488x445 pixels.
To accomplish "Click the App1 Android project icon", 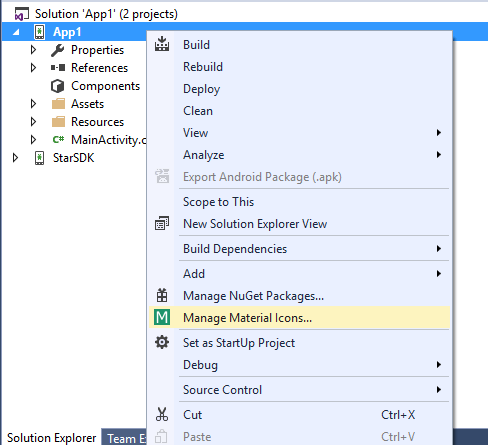I will pos(39,32).
